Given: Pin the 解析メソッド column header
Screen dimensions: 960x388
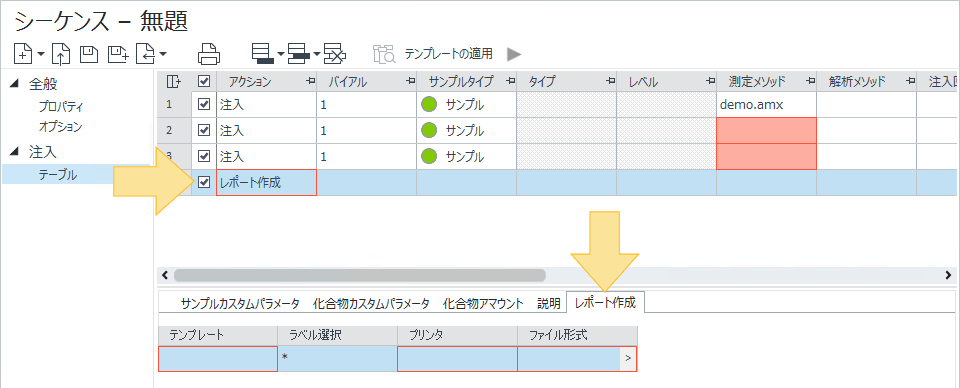Looking at the screenshot, I should [910, 81].
